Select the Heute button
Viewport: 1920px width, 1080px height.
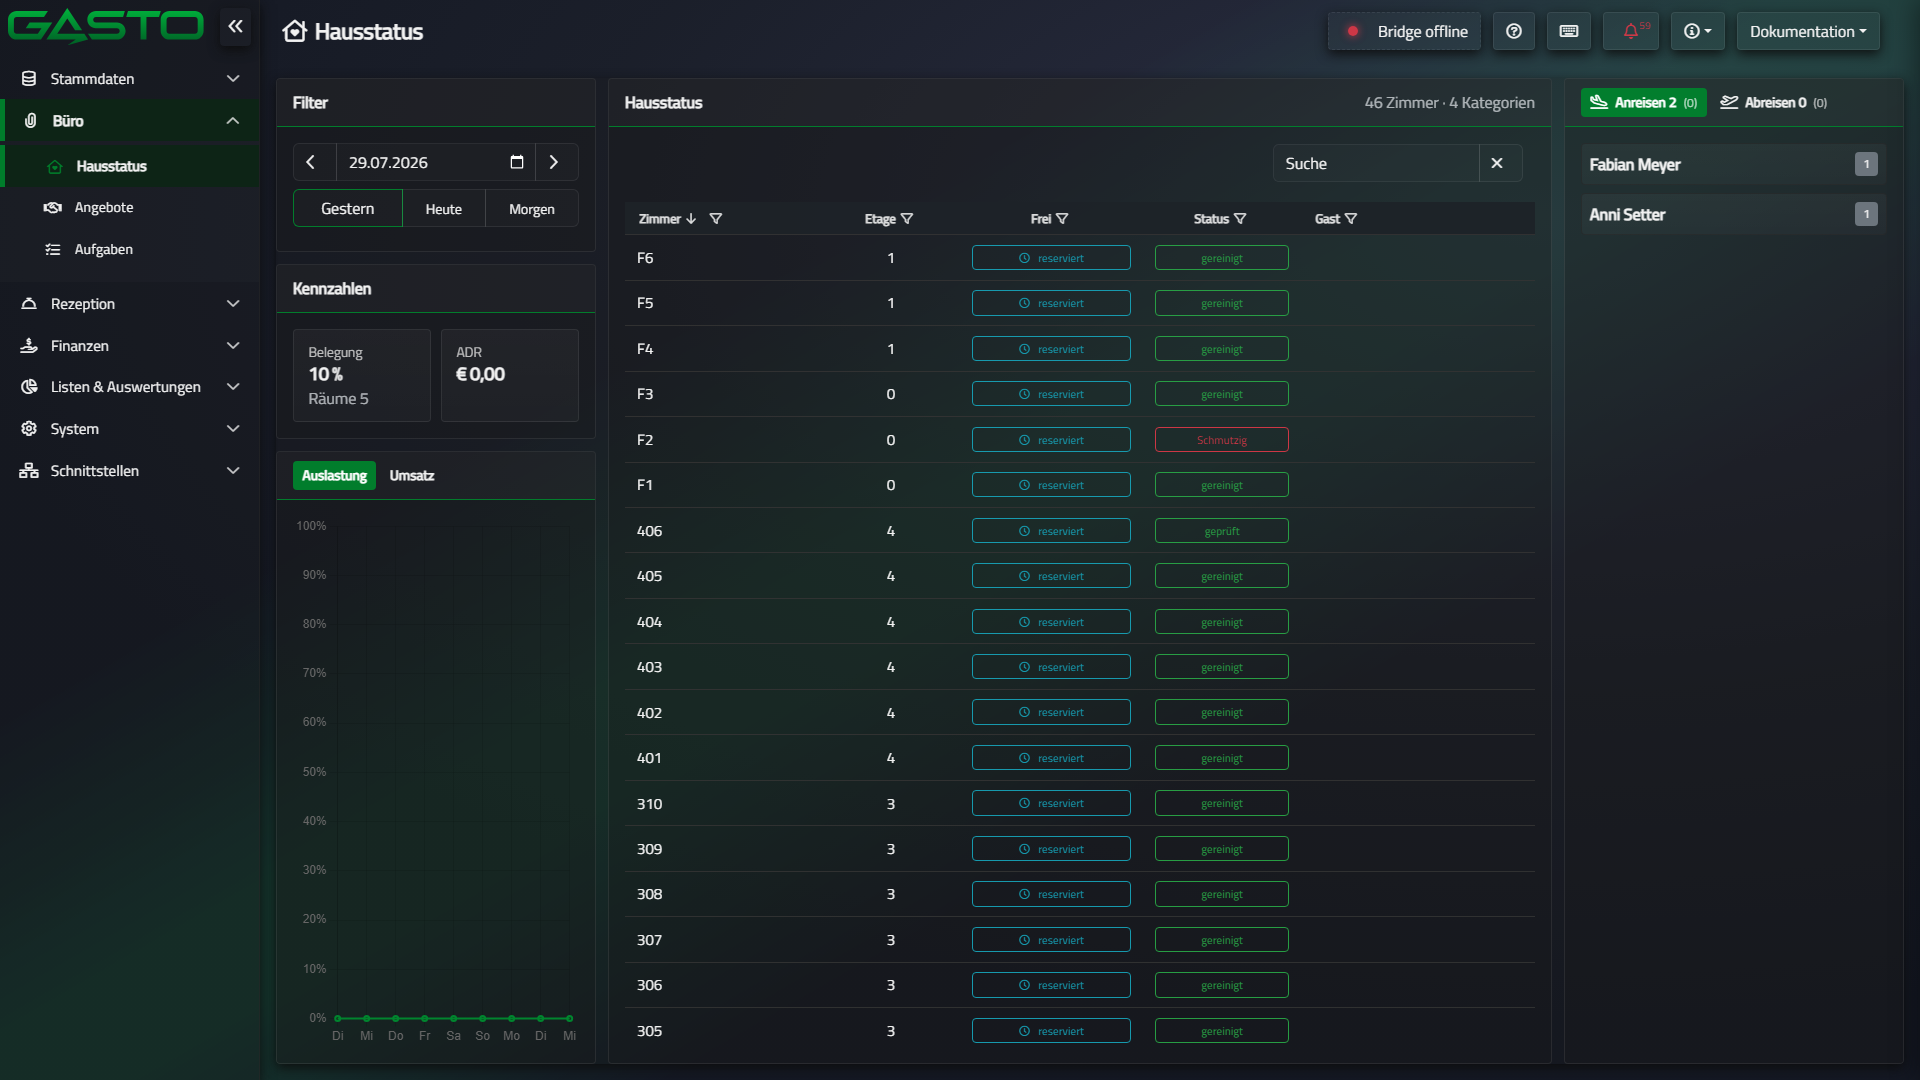444,209
